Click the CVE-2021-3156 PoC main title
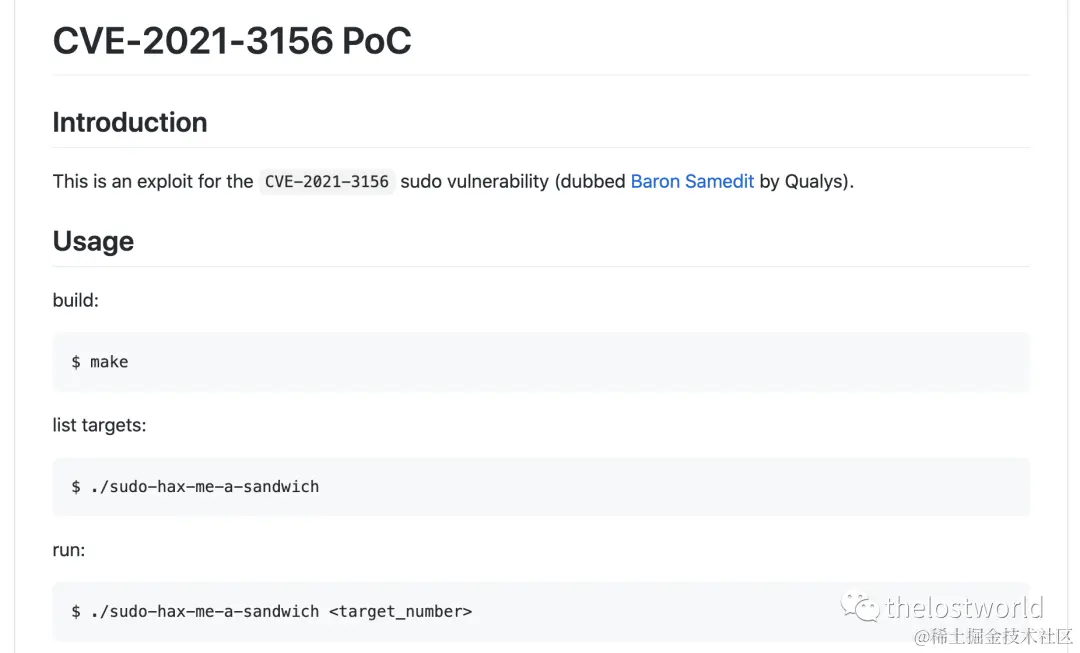Viewport: 1080px width, 653px height. (x=232, y=41)
